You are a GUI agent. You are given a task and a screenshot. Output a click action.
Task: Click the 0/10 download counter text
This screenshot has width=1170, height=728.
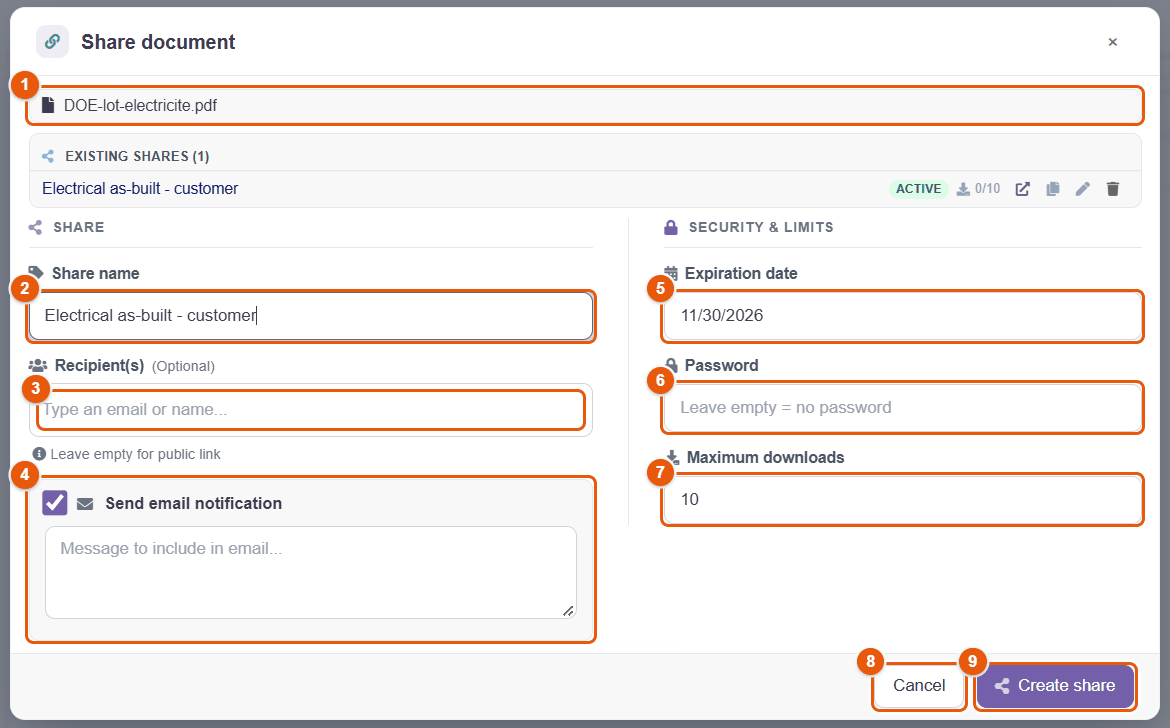[987, 189]
